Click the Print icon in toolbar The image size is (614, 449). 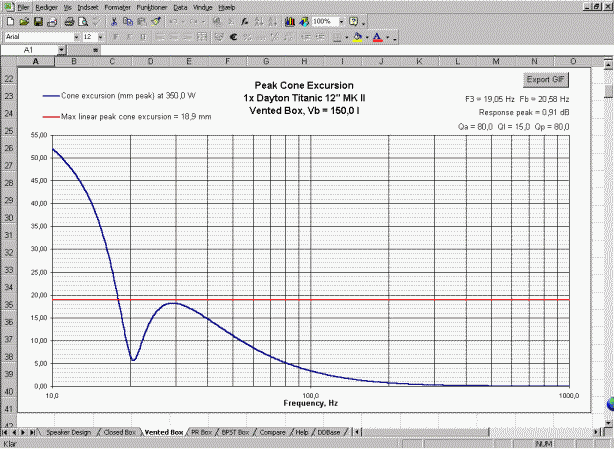click(68, 21)
